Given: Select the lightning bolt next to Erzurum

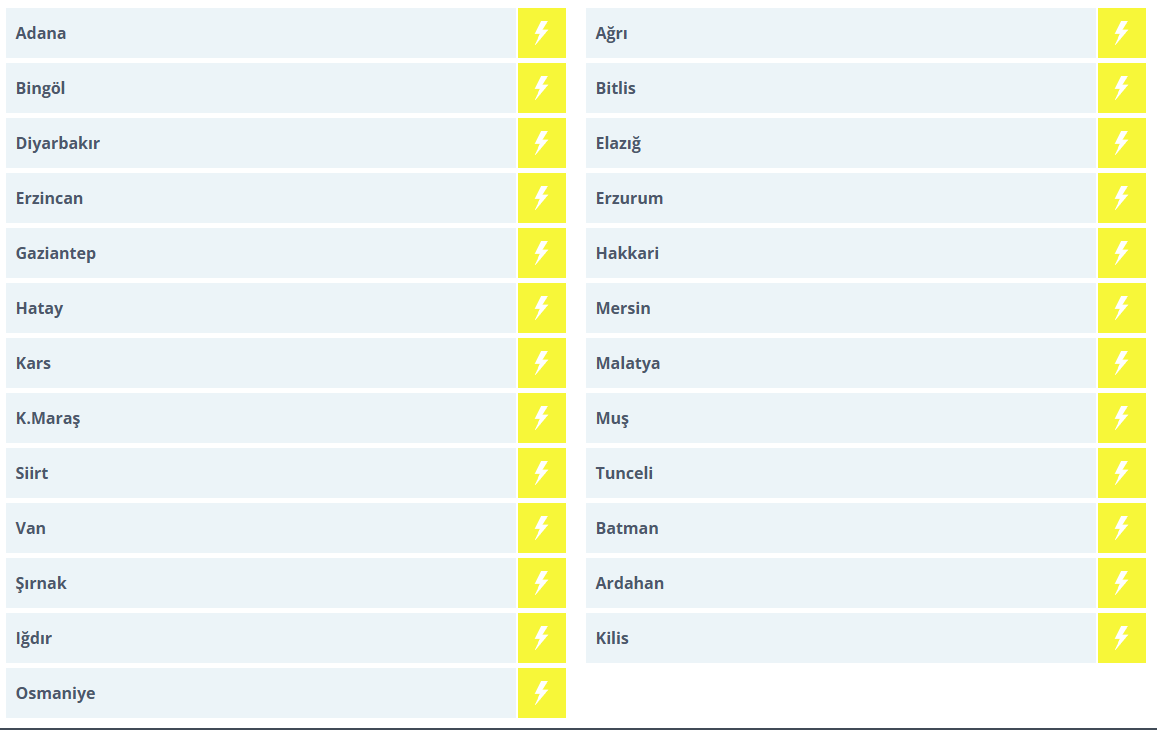Looking at the screenshot, I should pyautogui.click(x=1121, y=198).
